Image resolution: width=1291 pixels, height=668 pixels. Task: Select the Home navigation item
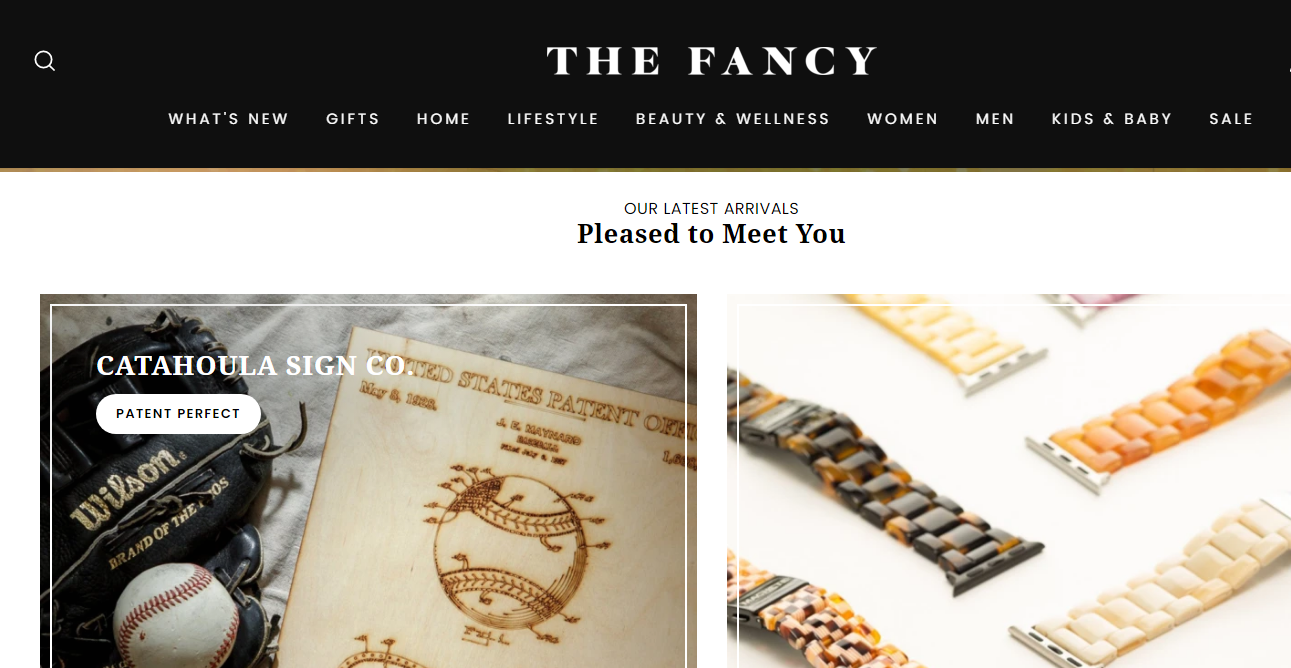tap(444, 119)
